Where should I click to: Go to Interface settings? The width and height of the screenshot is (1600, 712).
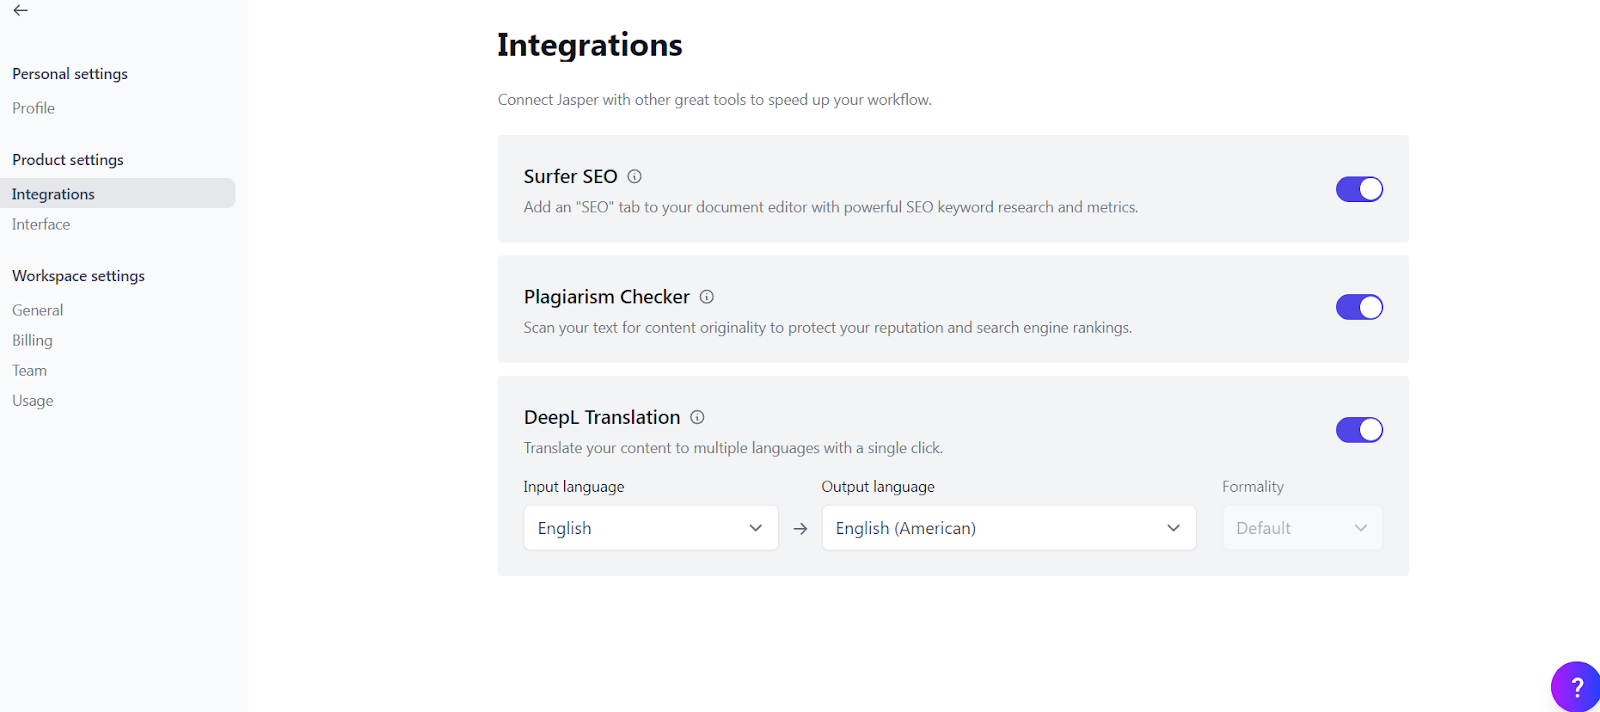(41, 224)
